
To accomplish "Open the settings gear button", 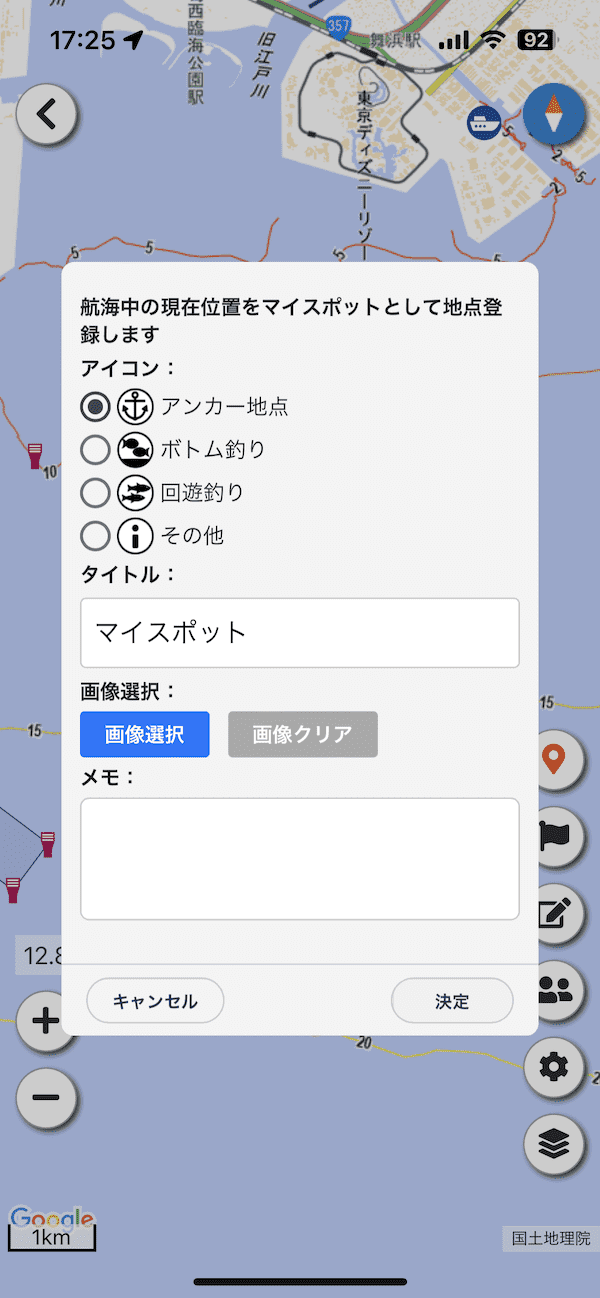I will [x=554, y=1067].
